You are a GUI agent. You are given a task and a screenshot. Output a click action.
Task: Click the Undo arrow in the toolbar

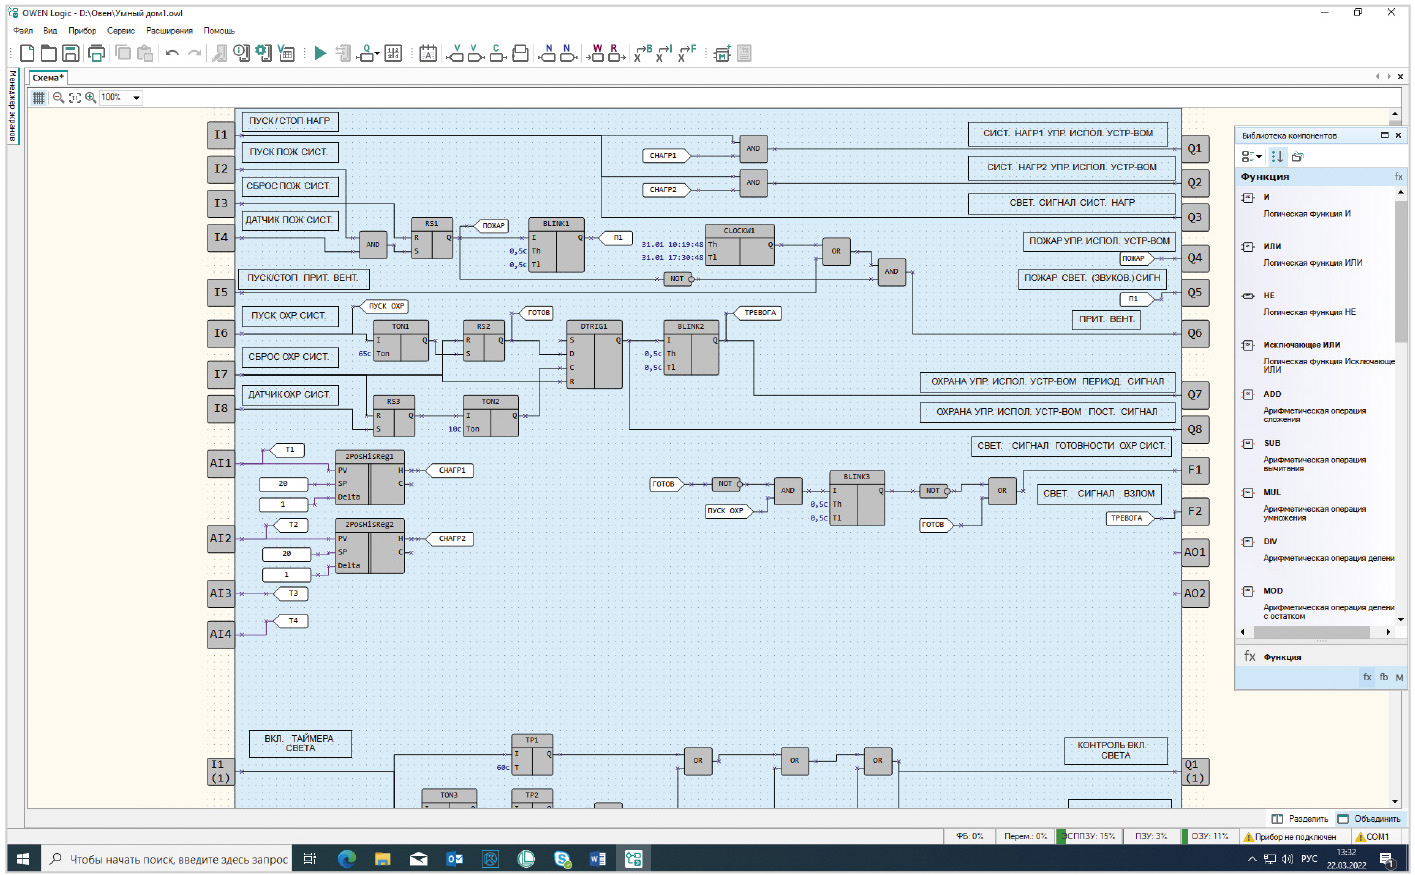pos(172,53)
